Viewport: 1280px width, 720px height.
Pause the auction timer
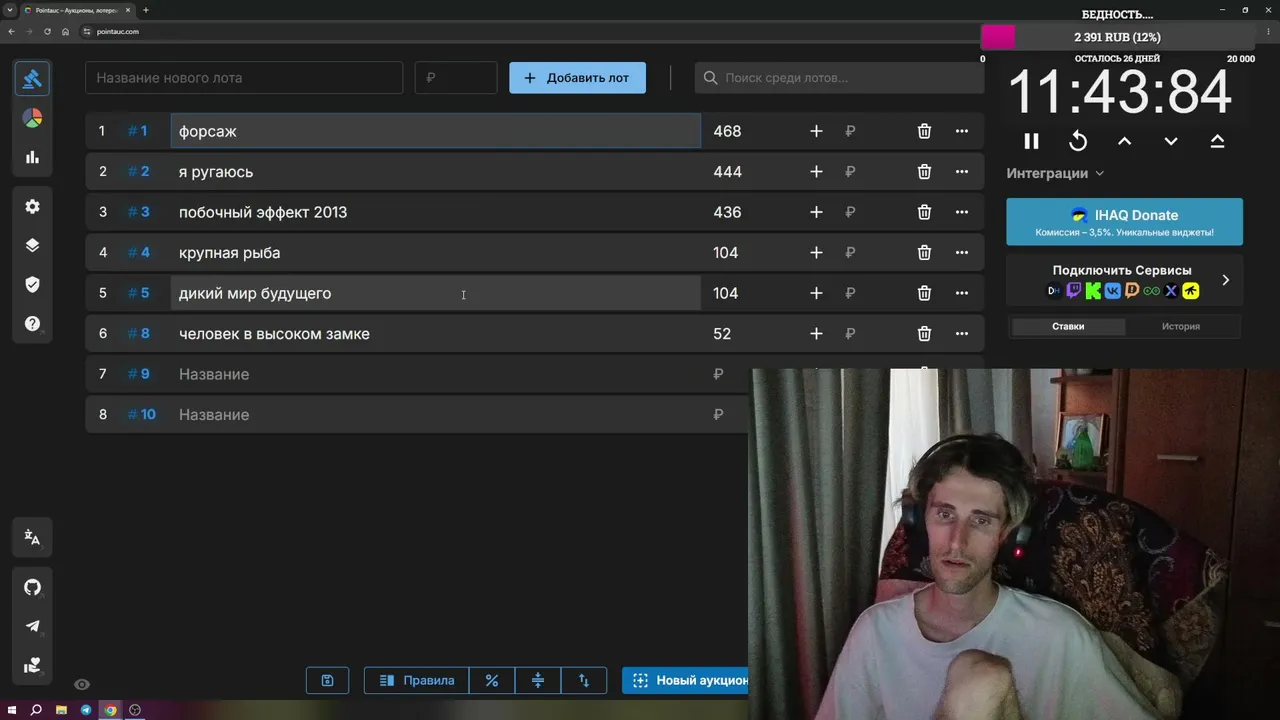pyautogui.click(x=1031, y=141)
